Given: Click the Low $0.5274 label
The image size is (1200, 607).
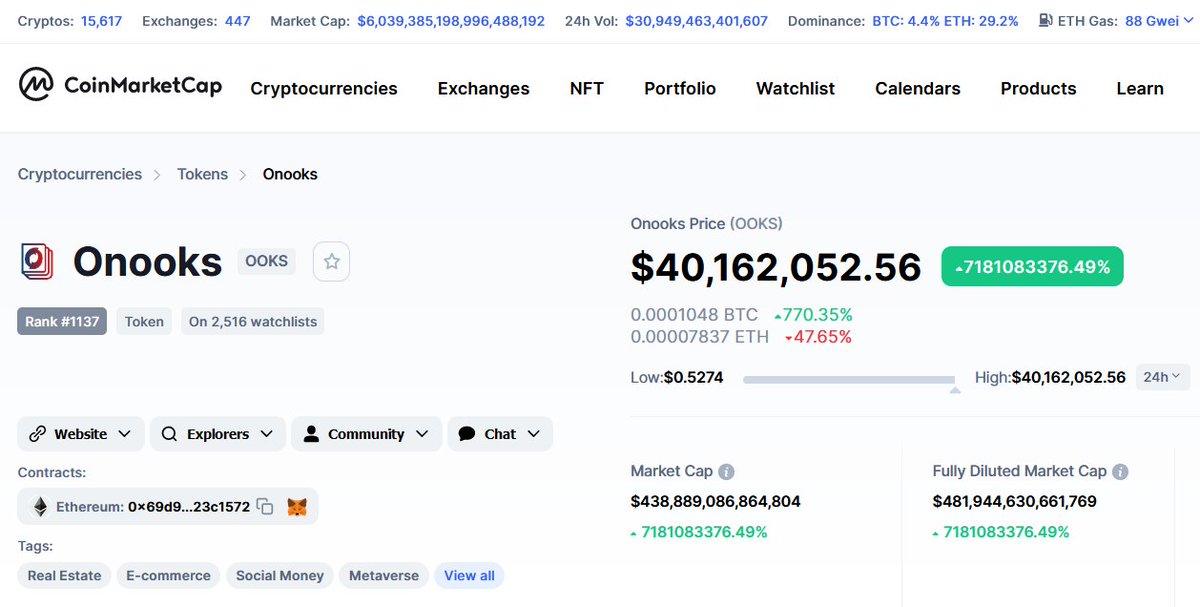Looking at the screenshot, I should [677, 377].
